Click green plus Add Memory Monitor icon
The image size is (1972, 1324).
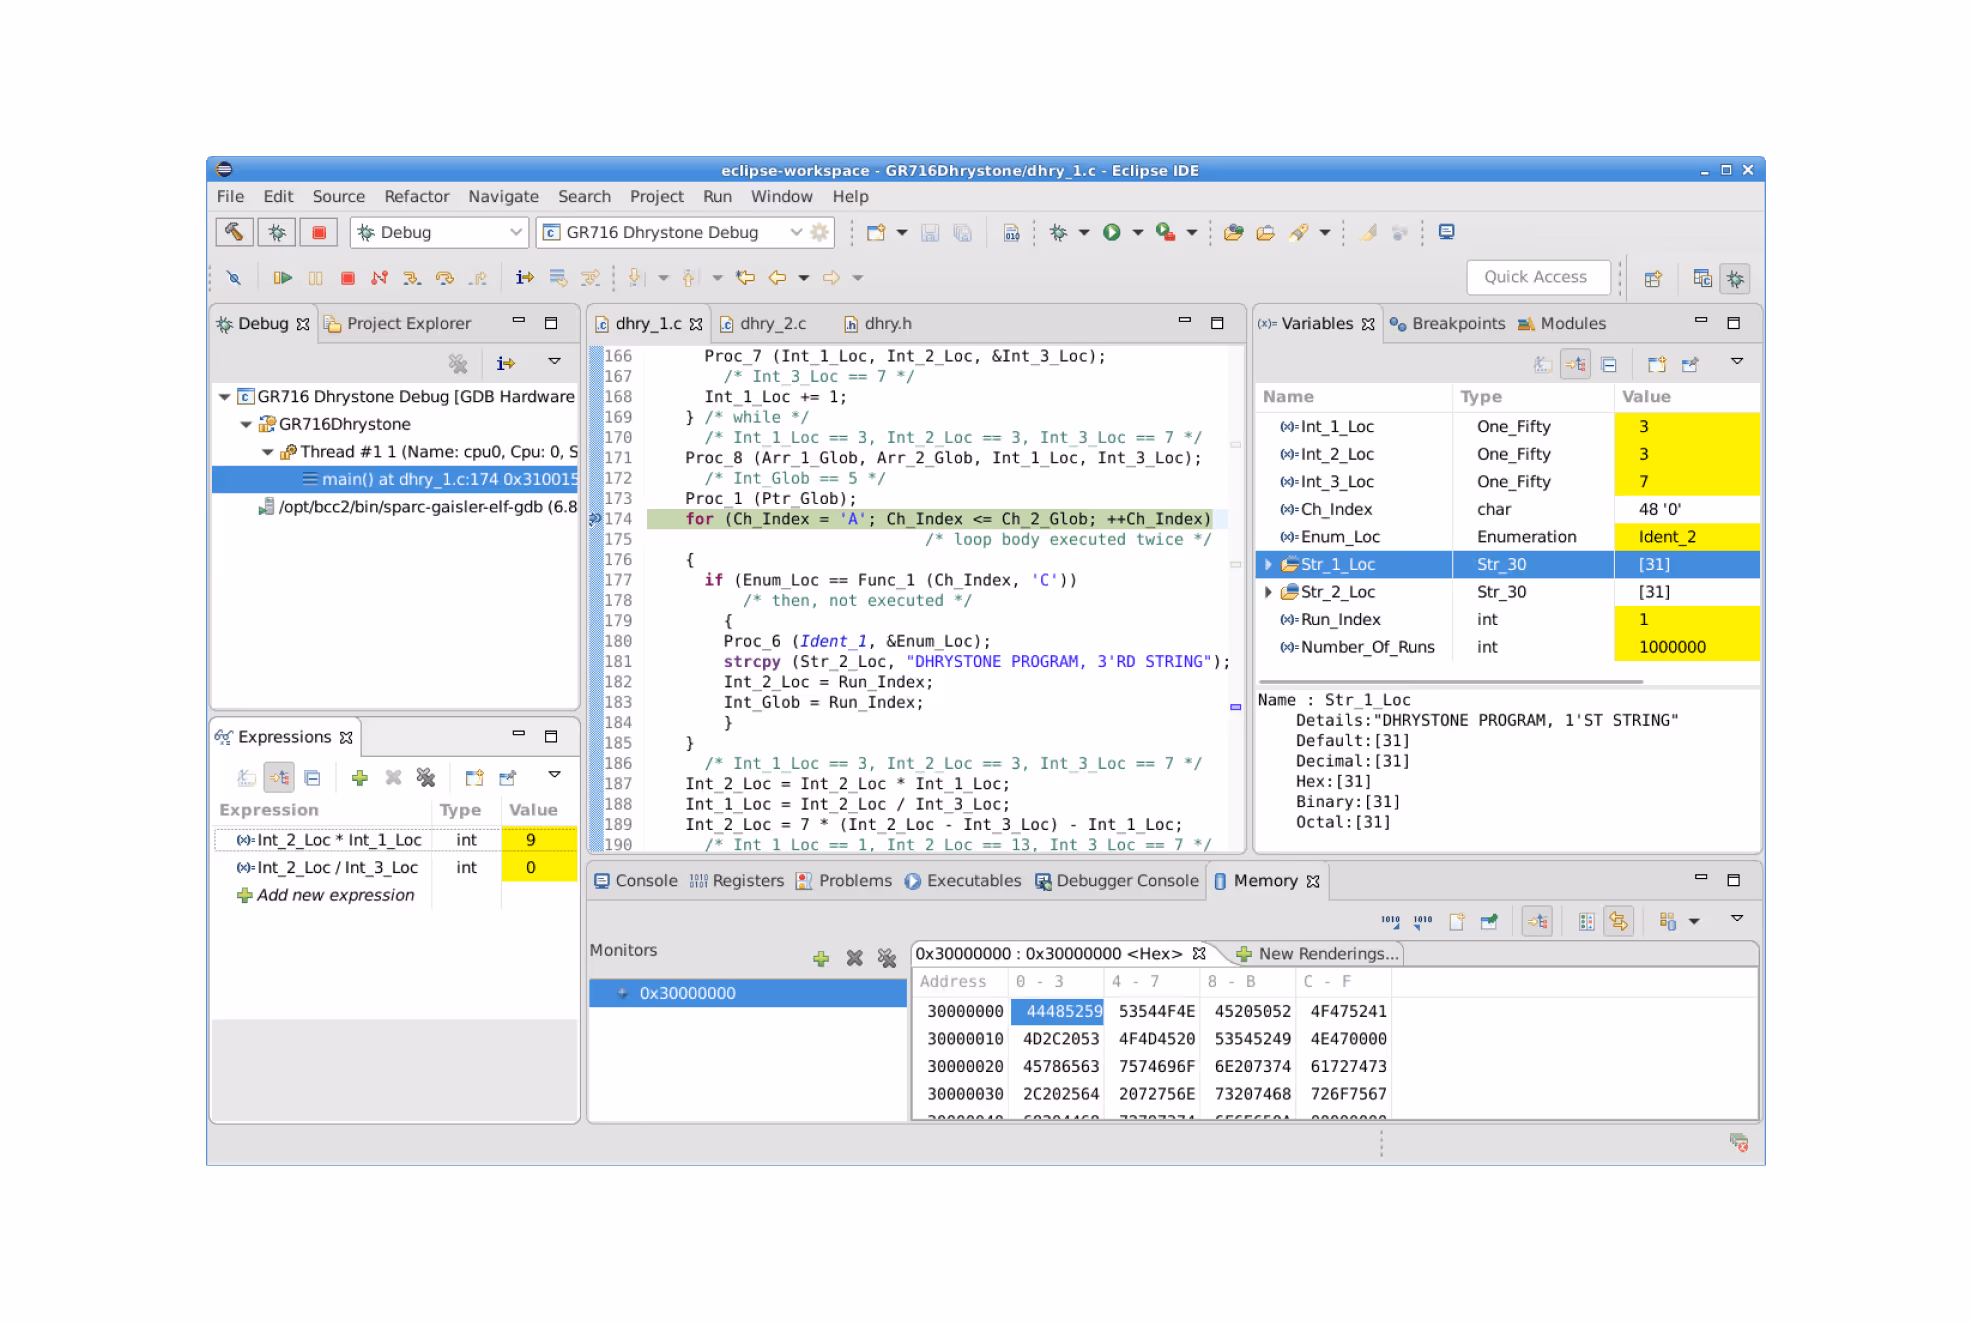[821, 958]
